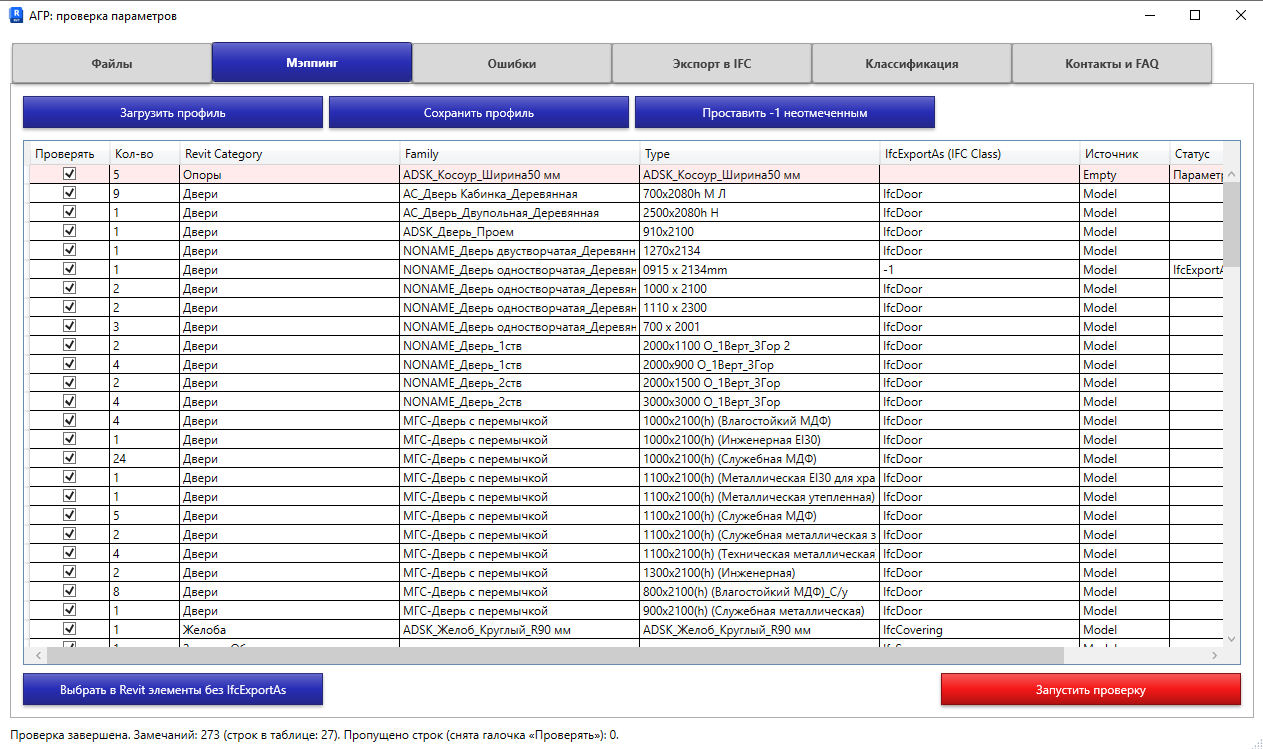Uncheck the Опоры row checkbox
Screen dimensions: 1263x749
69,174
